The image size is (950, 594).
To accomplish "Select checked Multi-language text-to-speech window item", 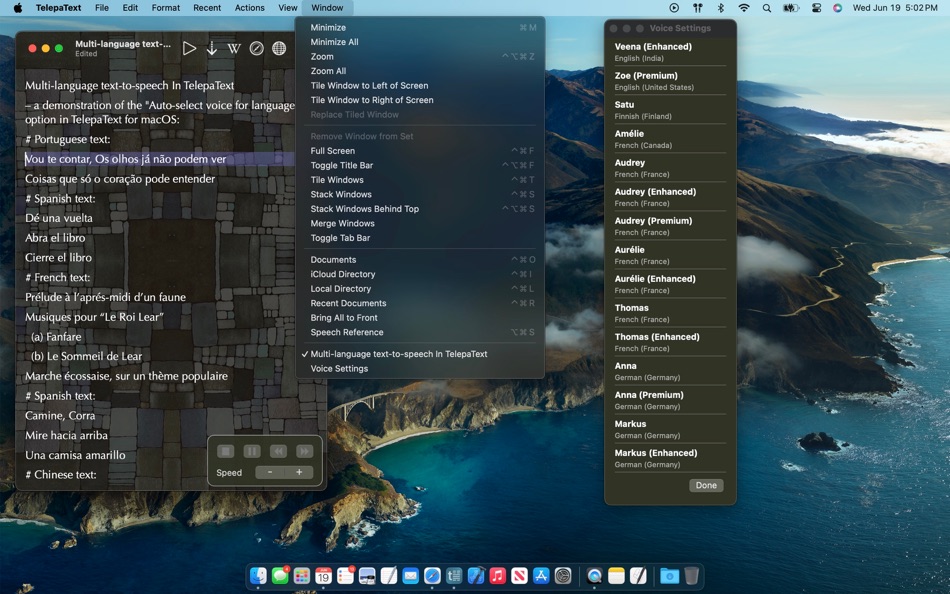I will pos(399,354).
